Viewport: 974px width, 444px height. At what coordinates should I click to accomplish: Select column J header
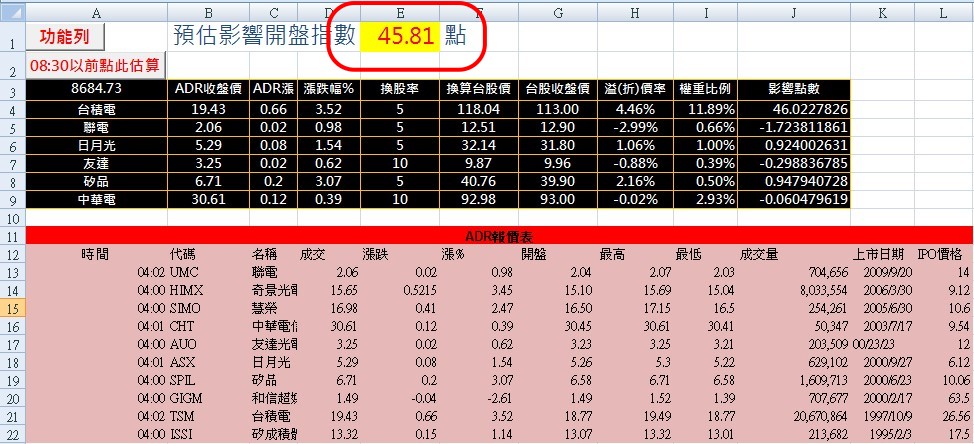793,12
